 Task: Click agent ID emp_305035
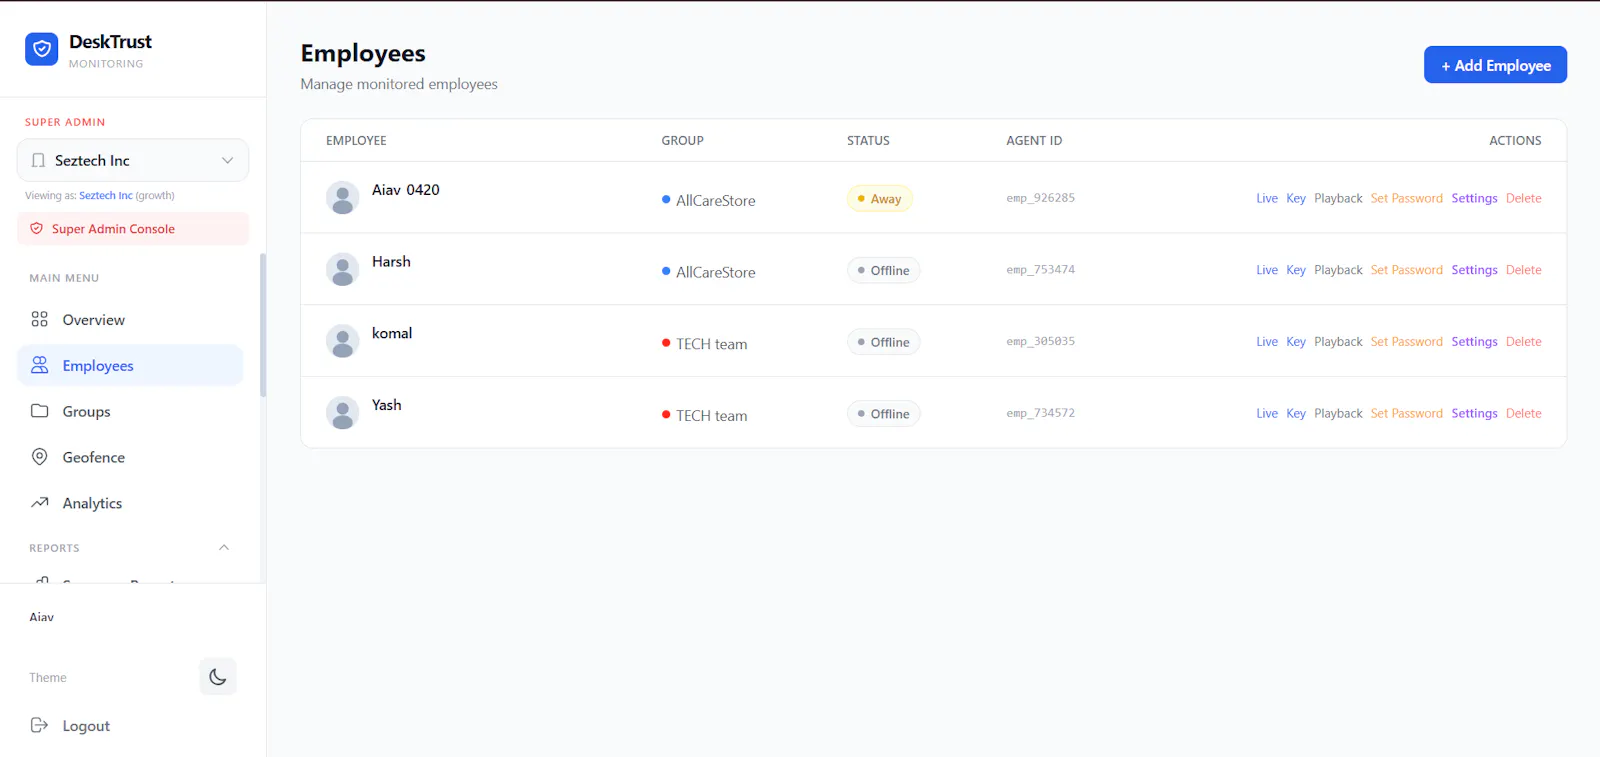(1040, 342)
